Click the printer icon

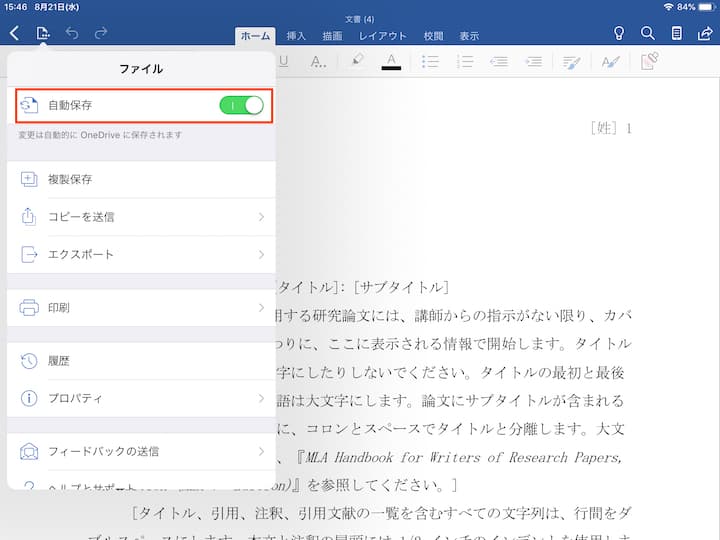(29, 308)
